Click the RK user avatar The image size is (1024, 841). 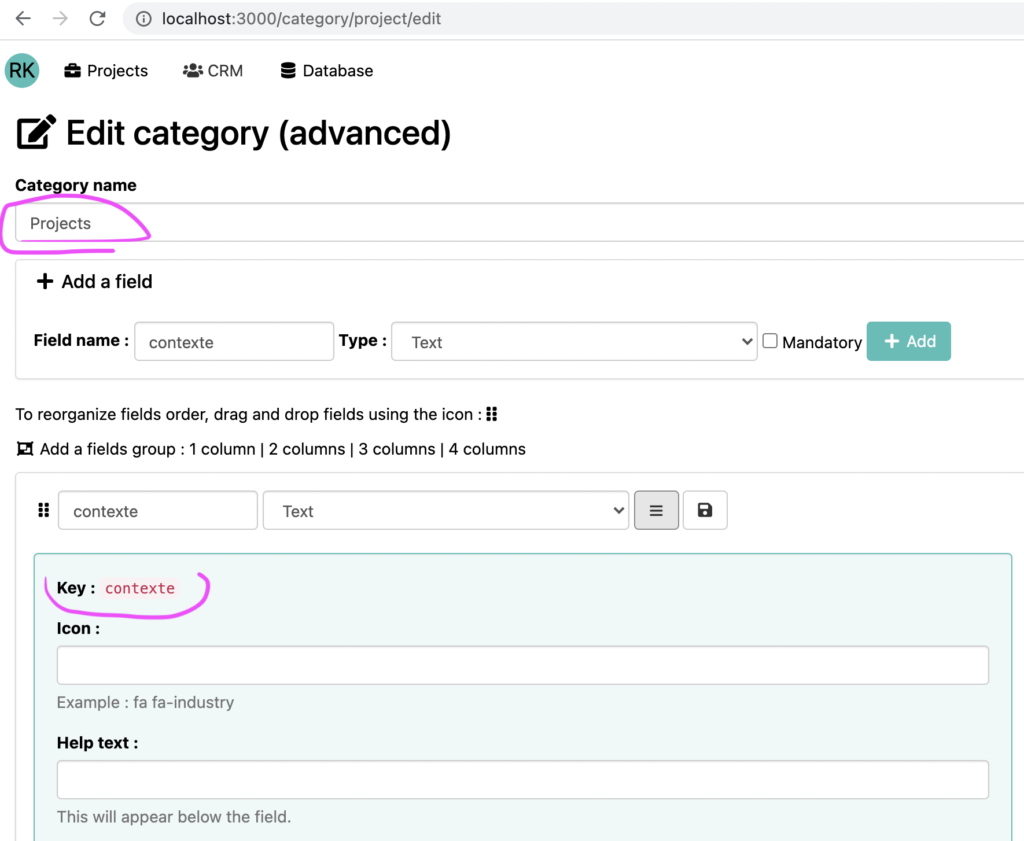[x=22, y=70]
